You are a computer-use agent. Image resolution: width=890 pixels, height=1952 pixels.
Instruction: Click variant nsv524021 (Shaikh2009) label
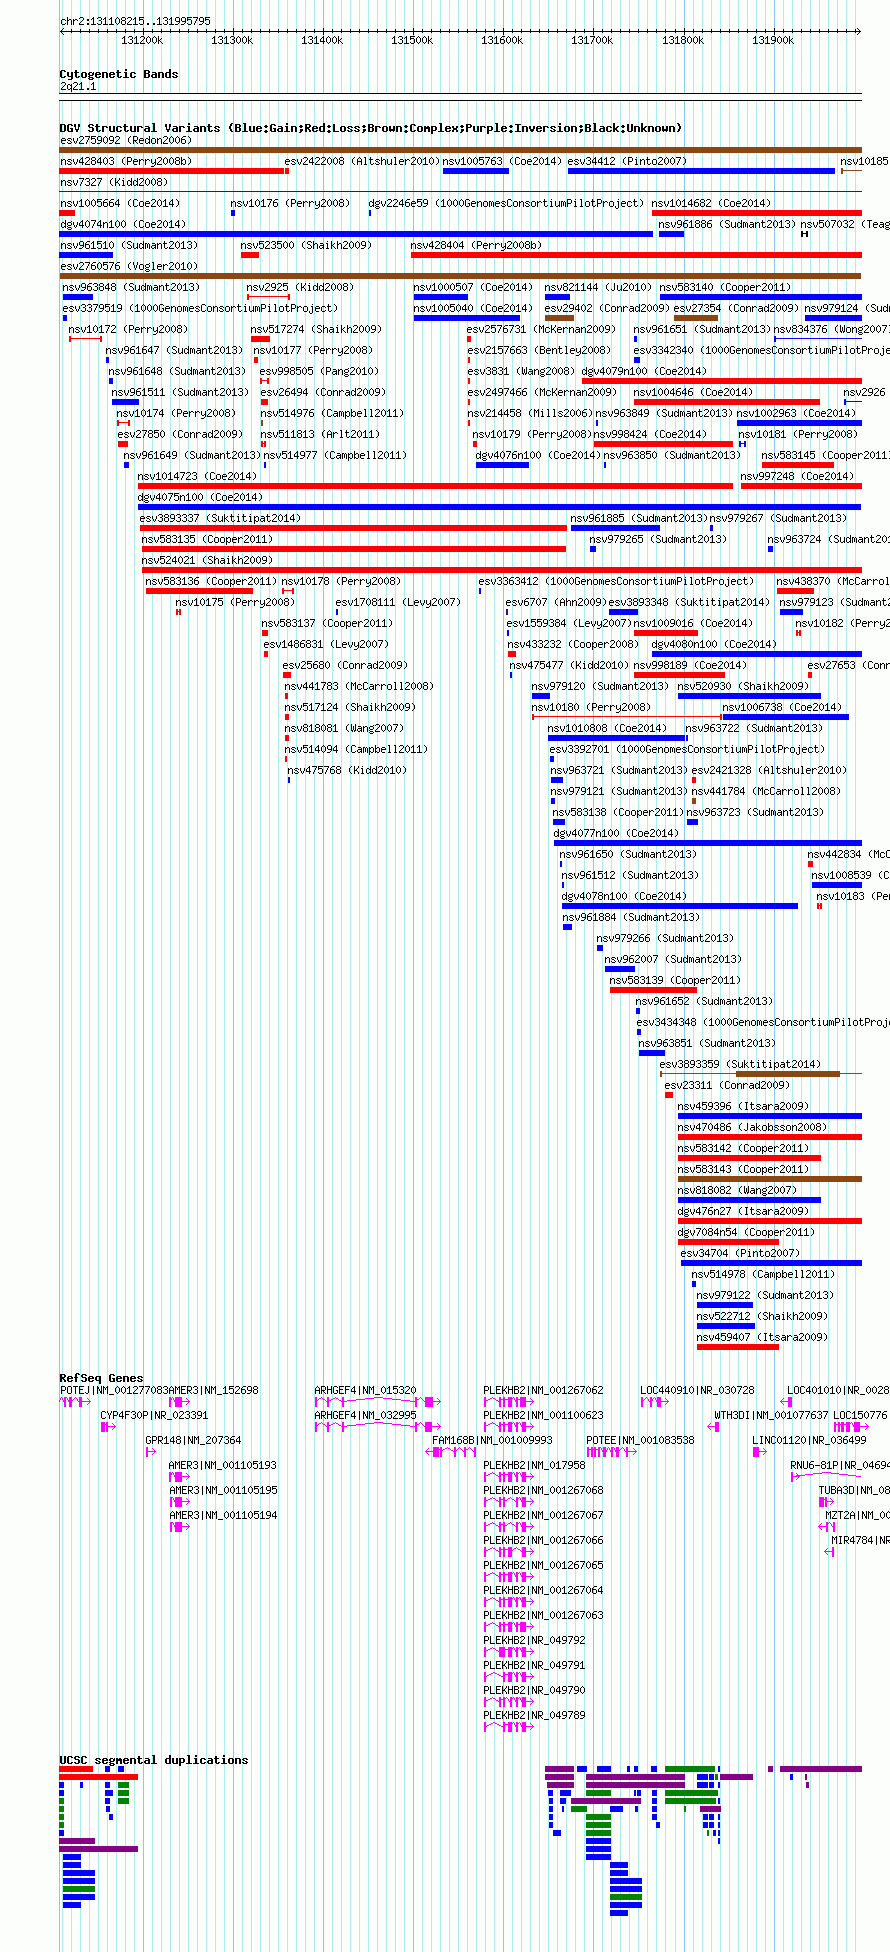click(x=207, y=560)
